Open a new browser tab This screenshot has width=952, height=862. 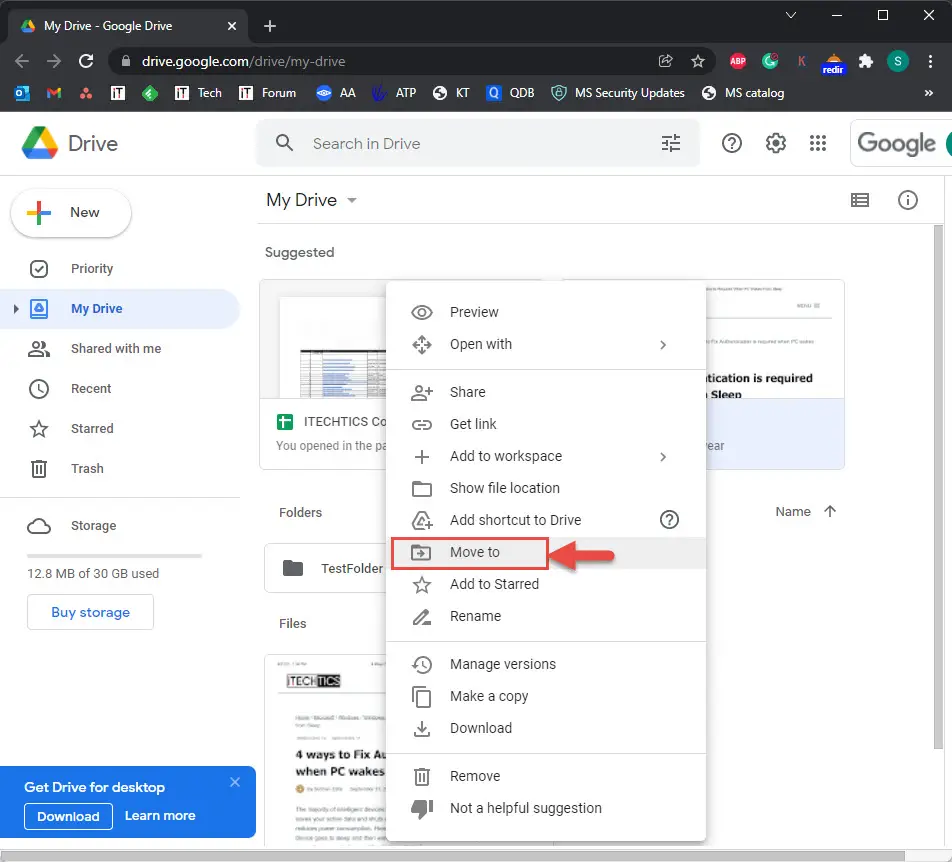(x=270, y=26)
